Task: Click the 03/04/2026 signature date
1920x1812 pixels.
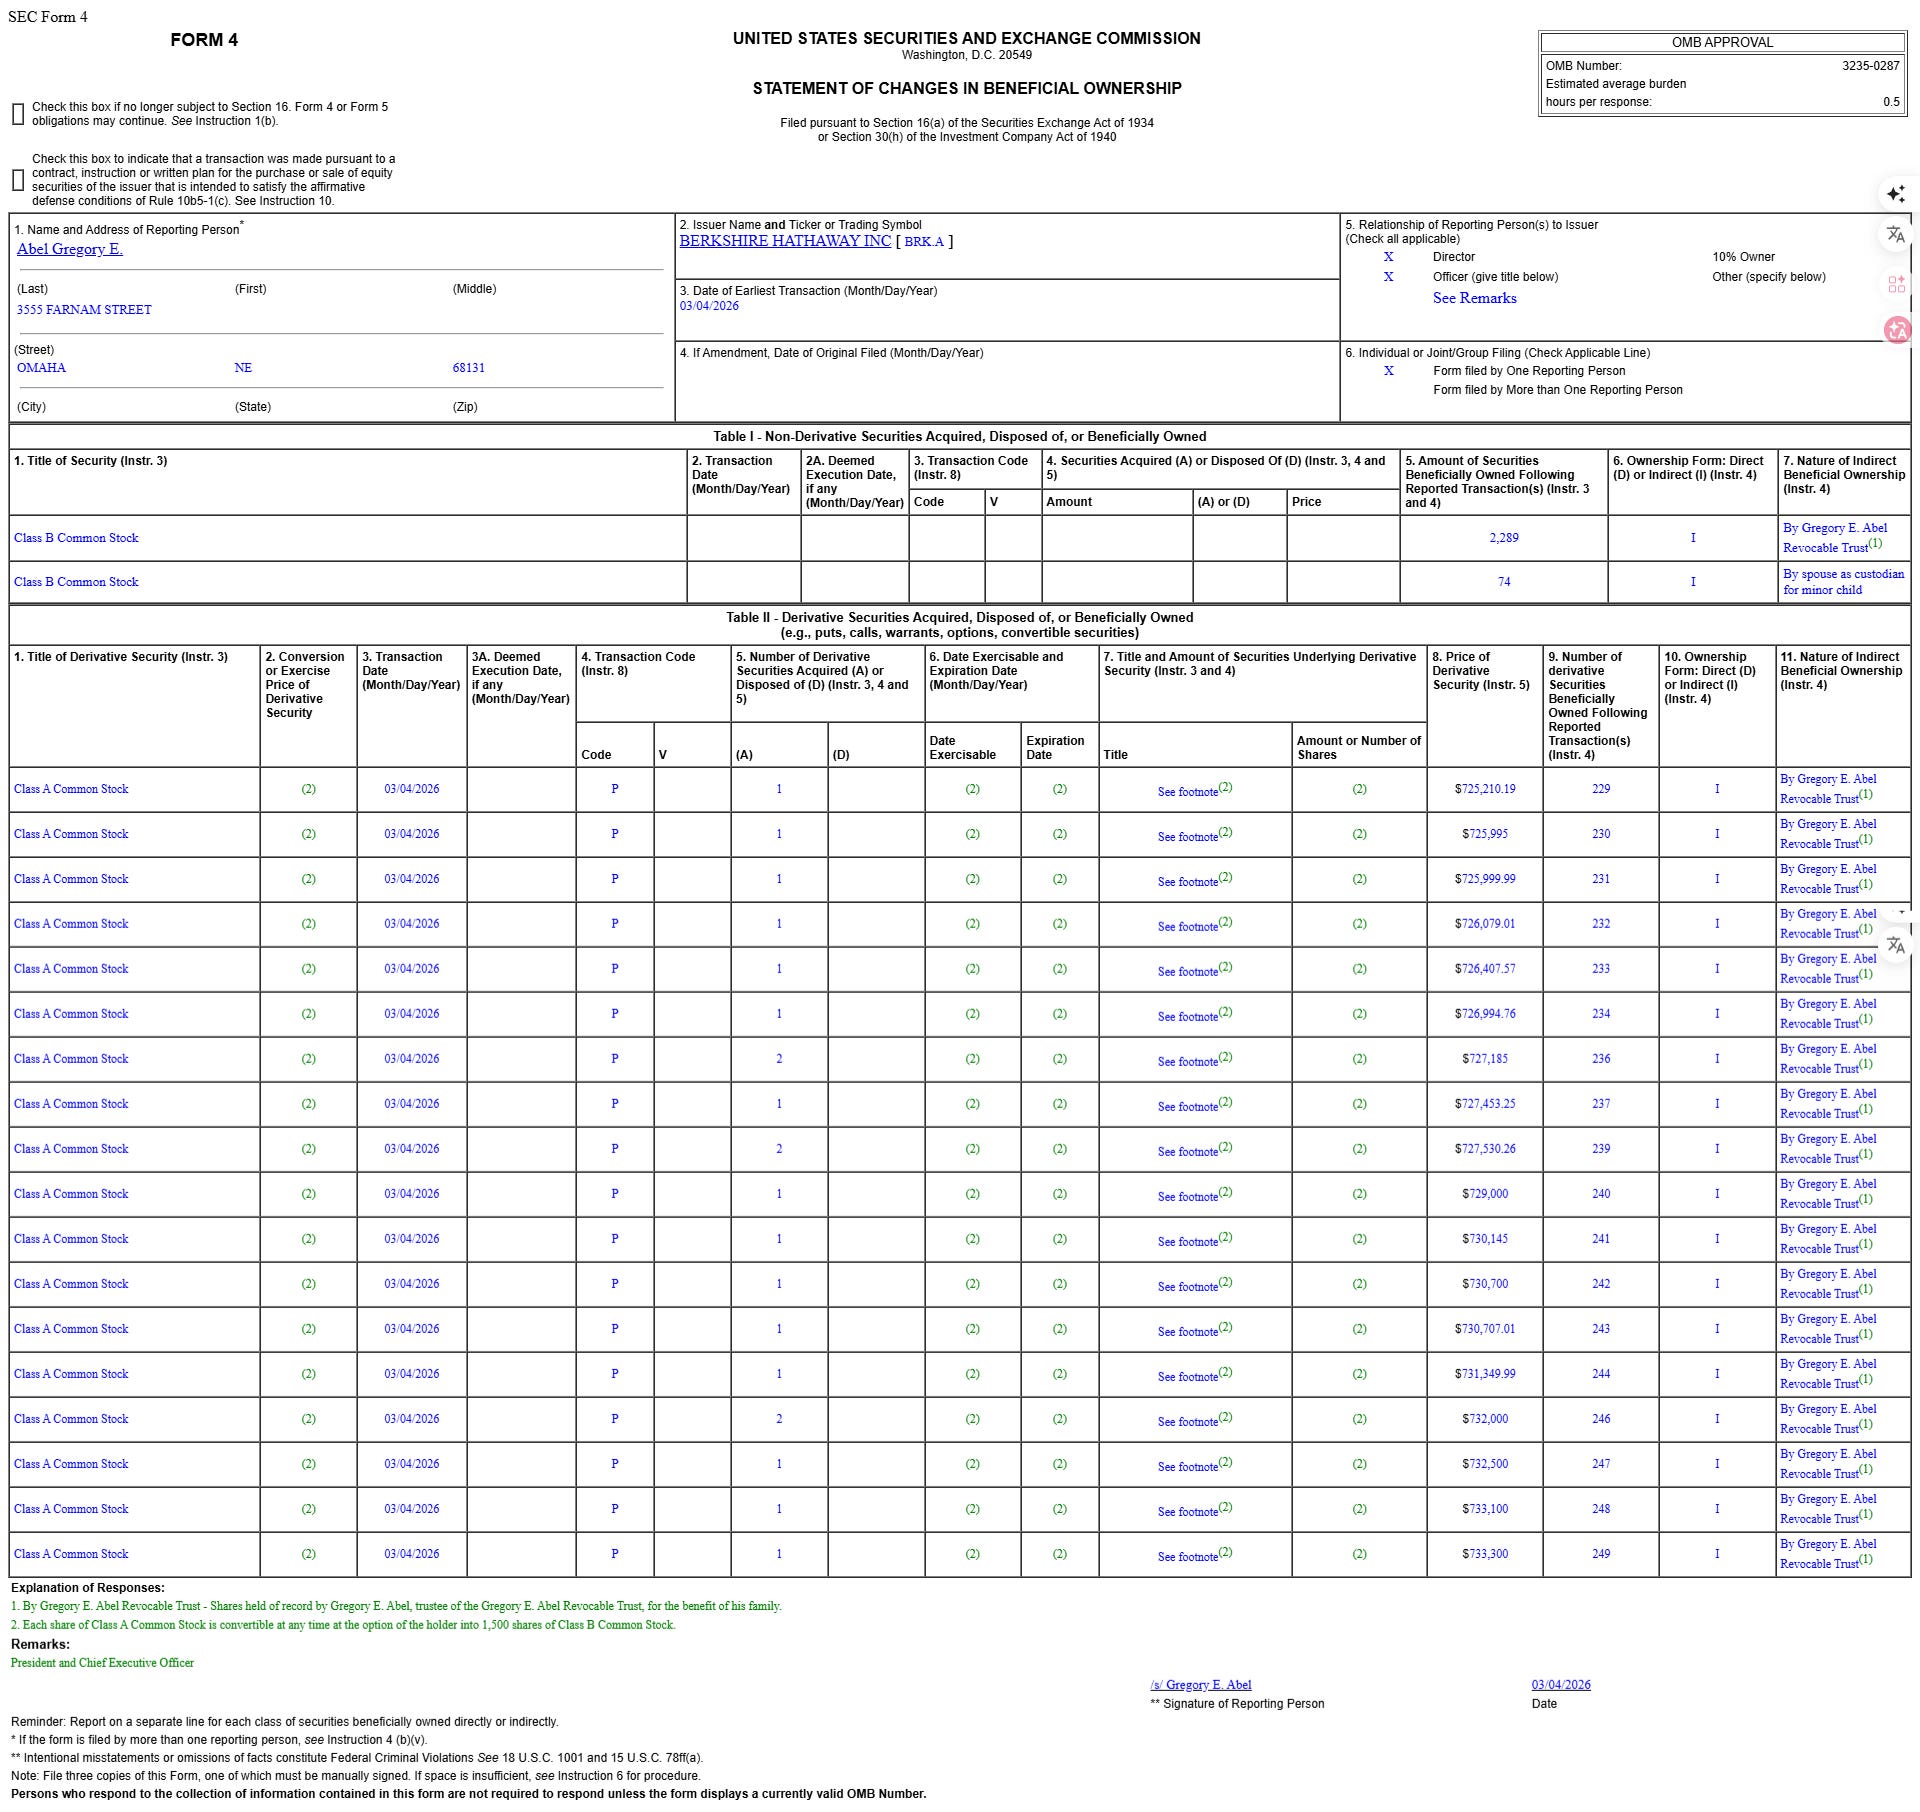Action: [x=1560, y=1685]
